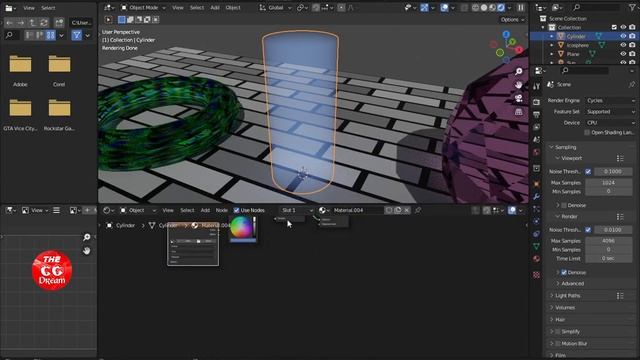640x360 pixels.
Task: Select rendered viewport shading mode
Action: pyautogui.click(x=501, y=8)
